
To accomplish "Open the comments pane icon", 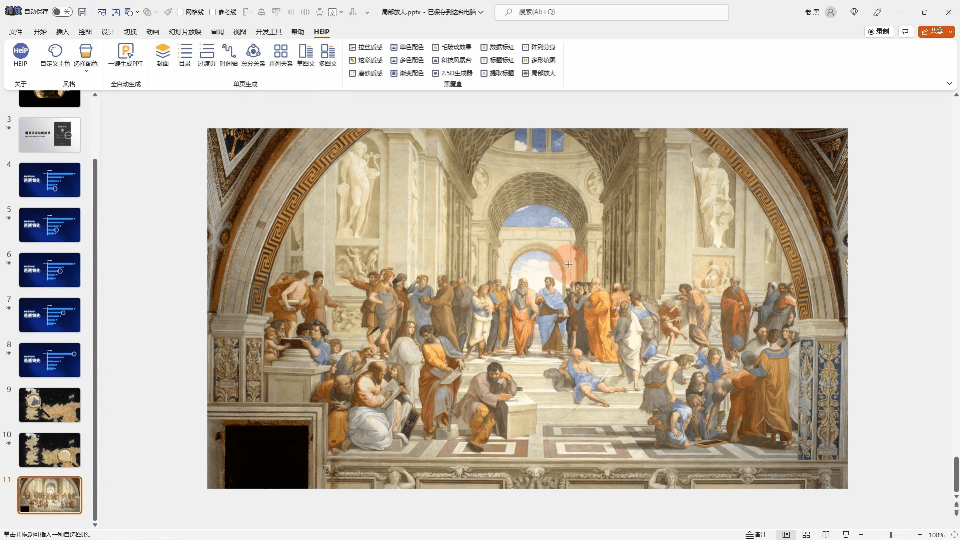I will 906,31.
